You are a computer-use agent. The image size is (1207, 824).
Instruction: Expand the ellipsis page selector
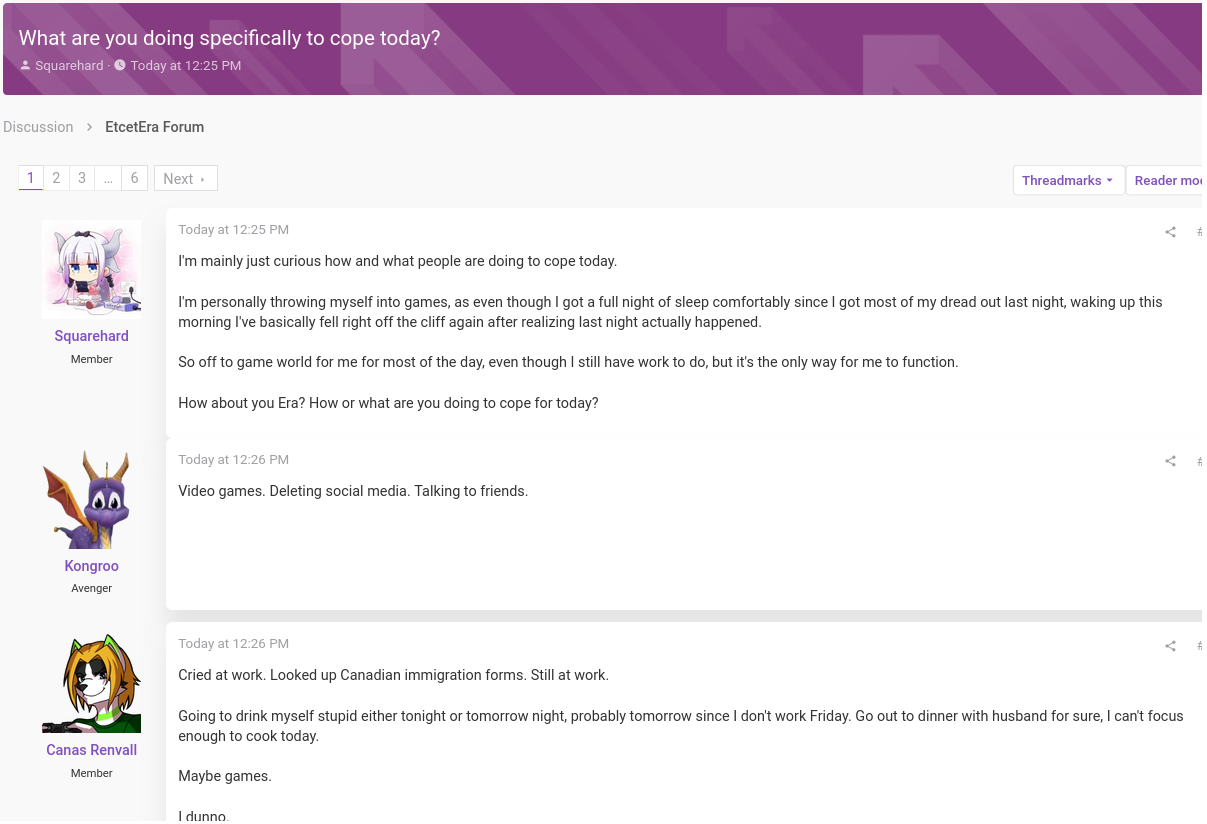click(x=108, y=178)
